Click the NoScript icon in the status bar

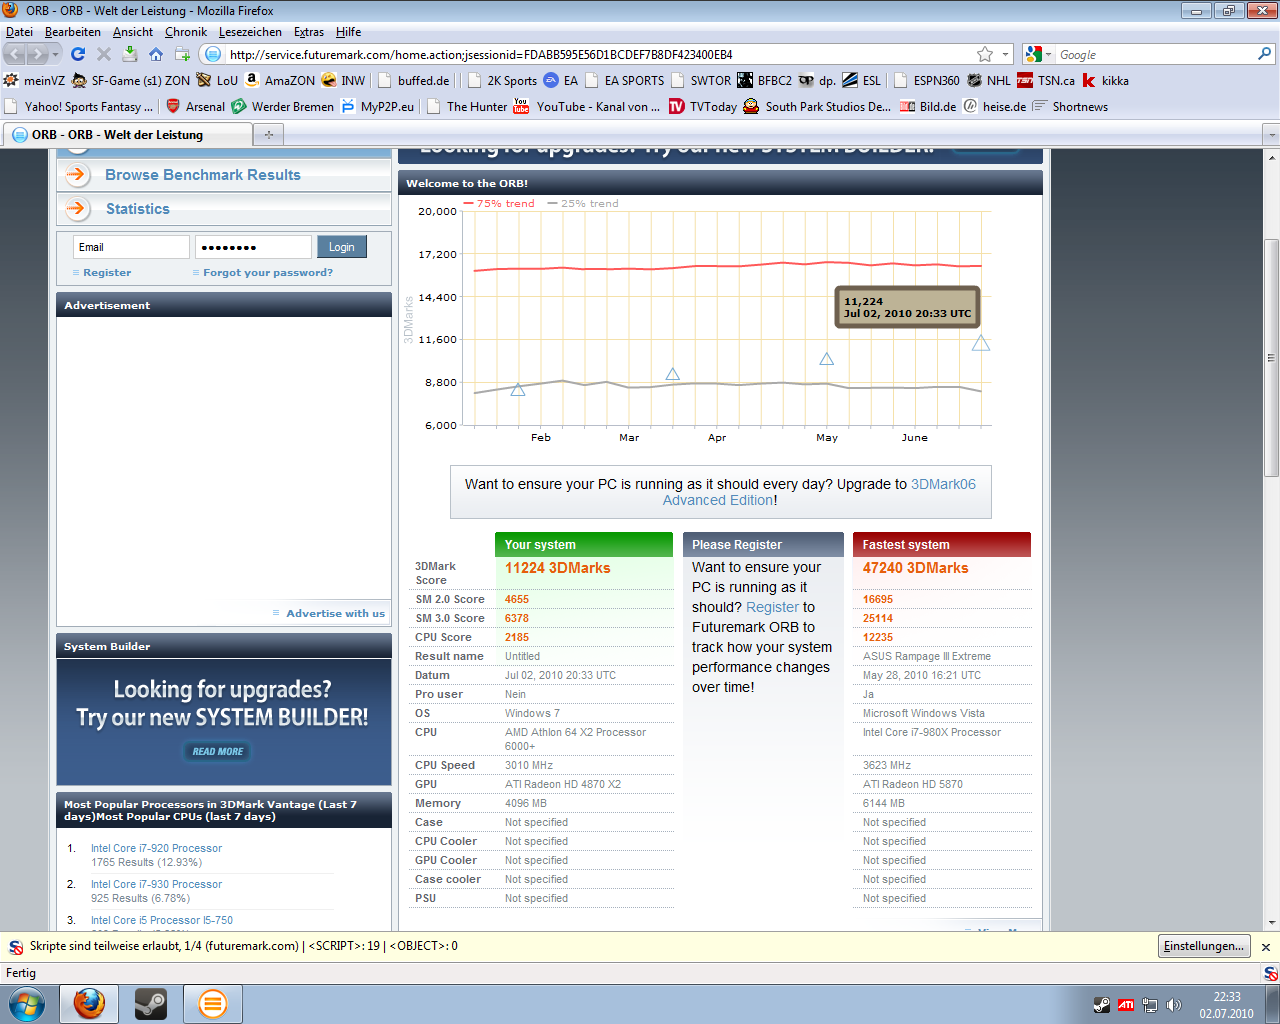tap(1270, 973)
